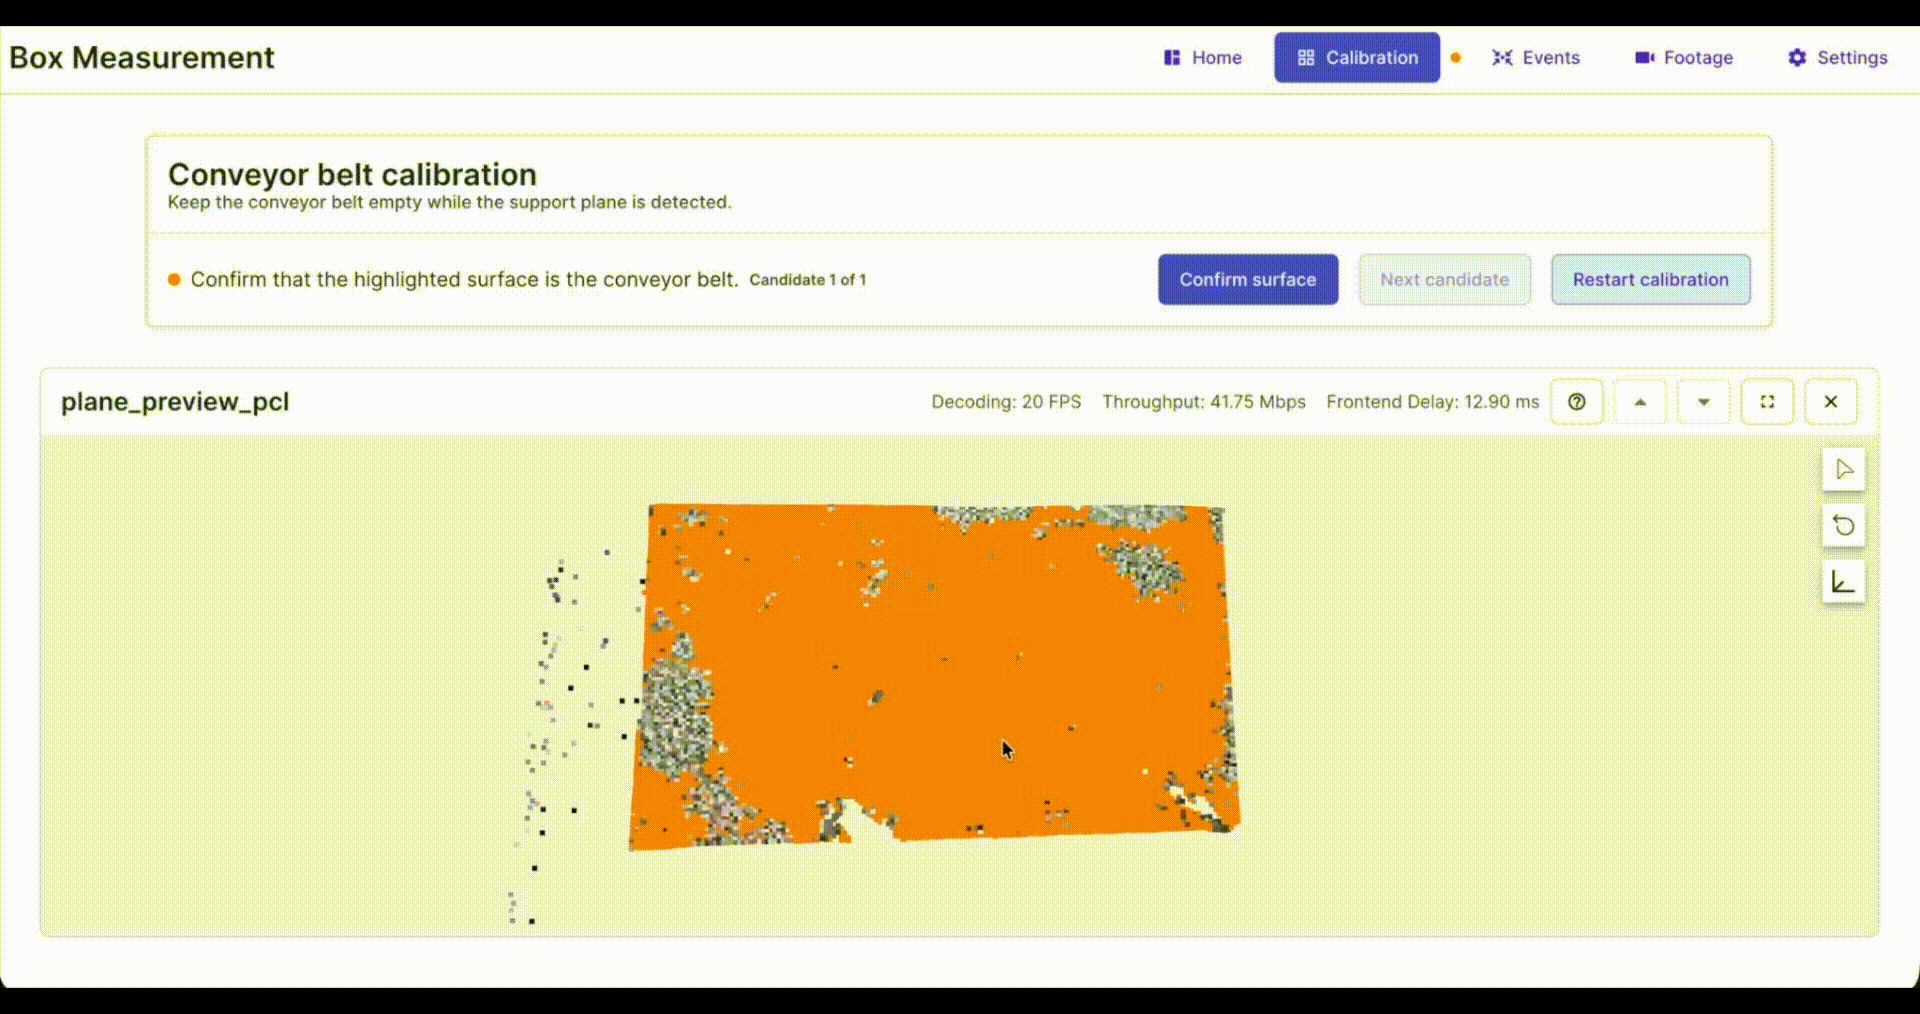Screen dimensions: 1920x1014
Task: Toggle the axes display icon
Action: 1844,582
